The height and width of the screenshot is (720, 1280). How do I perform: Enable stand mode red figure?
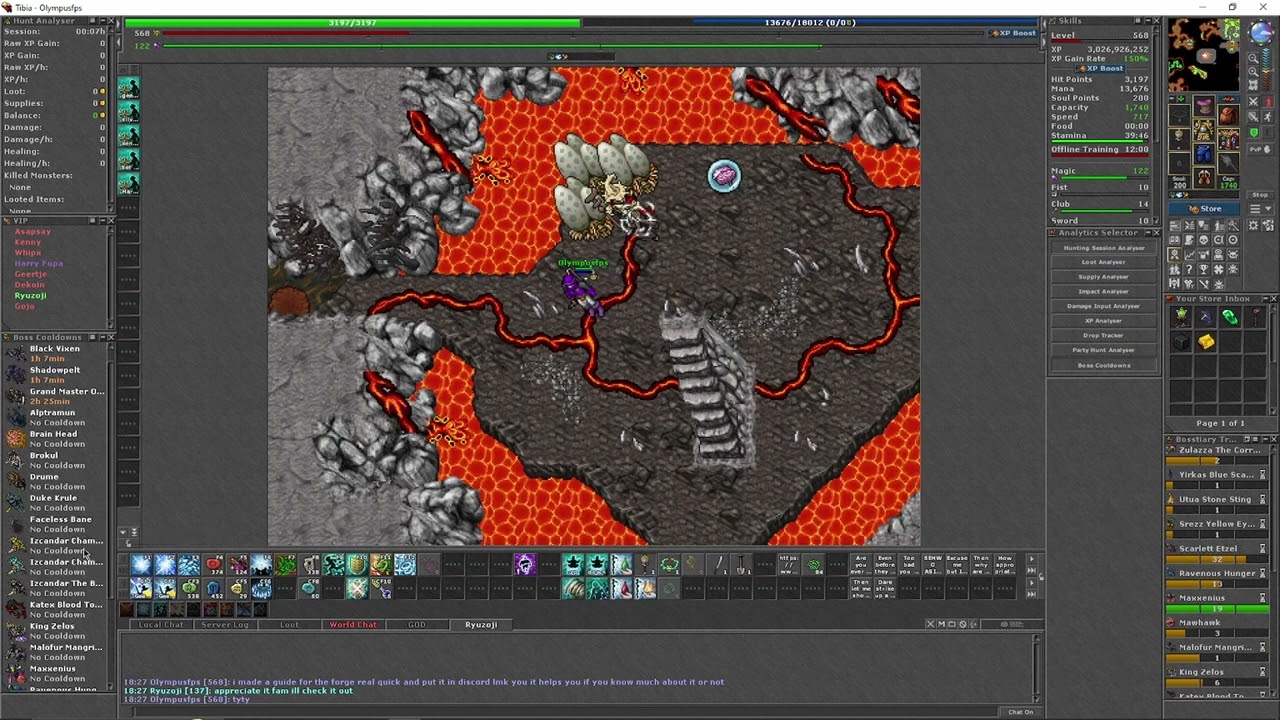[x=1267, y=101]
